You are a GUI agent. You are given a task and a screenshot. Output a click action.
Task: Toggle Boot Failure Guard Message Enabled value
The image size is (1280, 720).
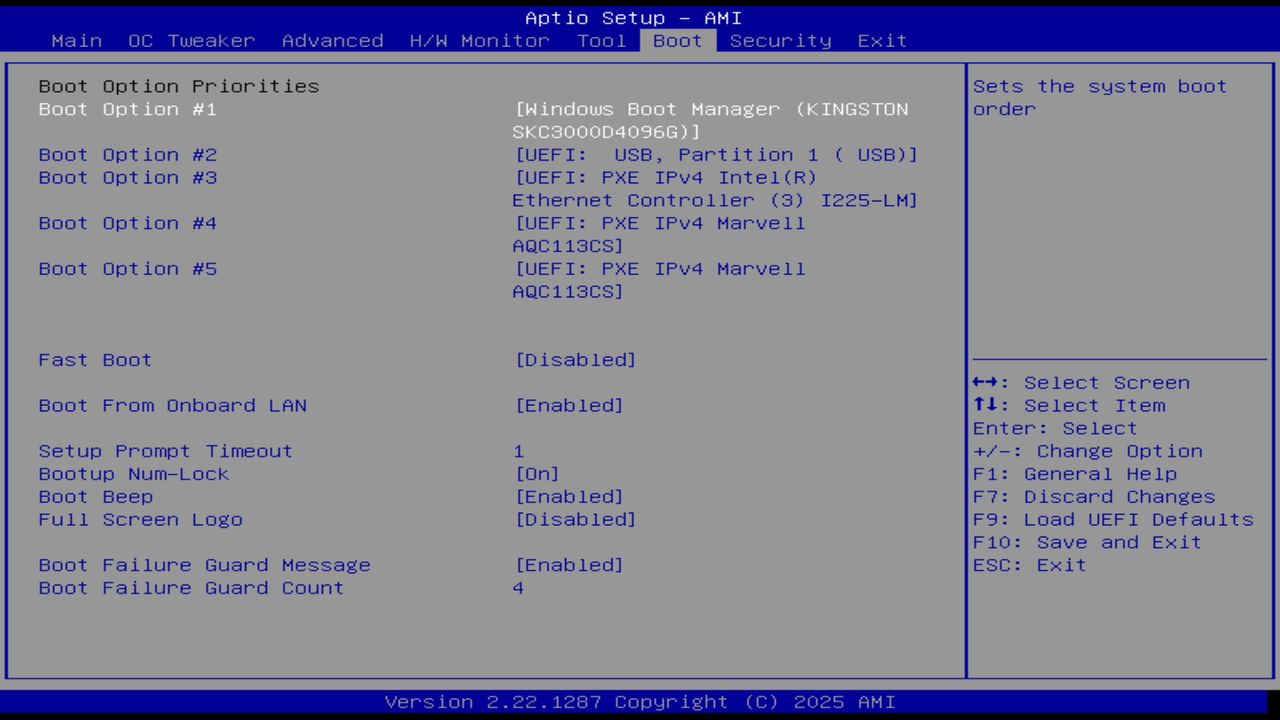[x=569, y=566]
